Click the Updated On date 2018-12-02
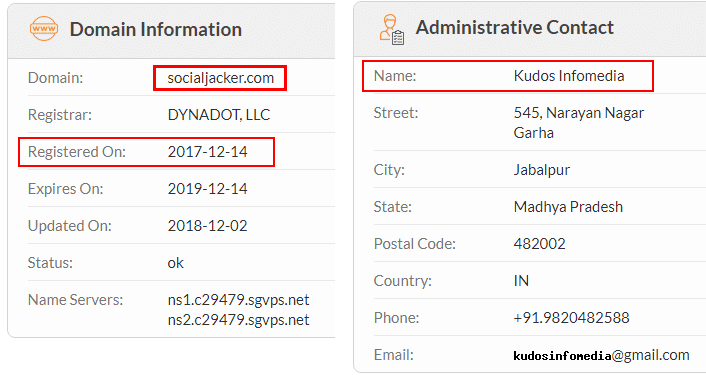This screenshot has height=379, width=706. (x=208, y=226)
